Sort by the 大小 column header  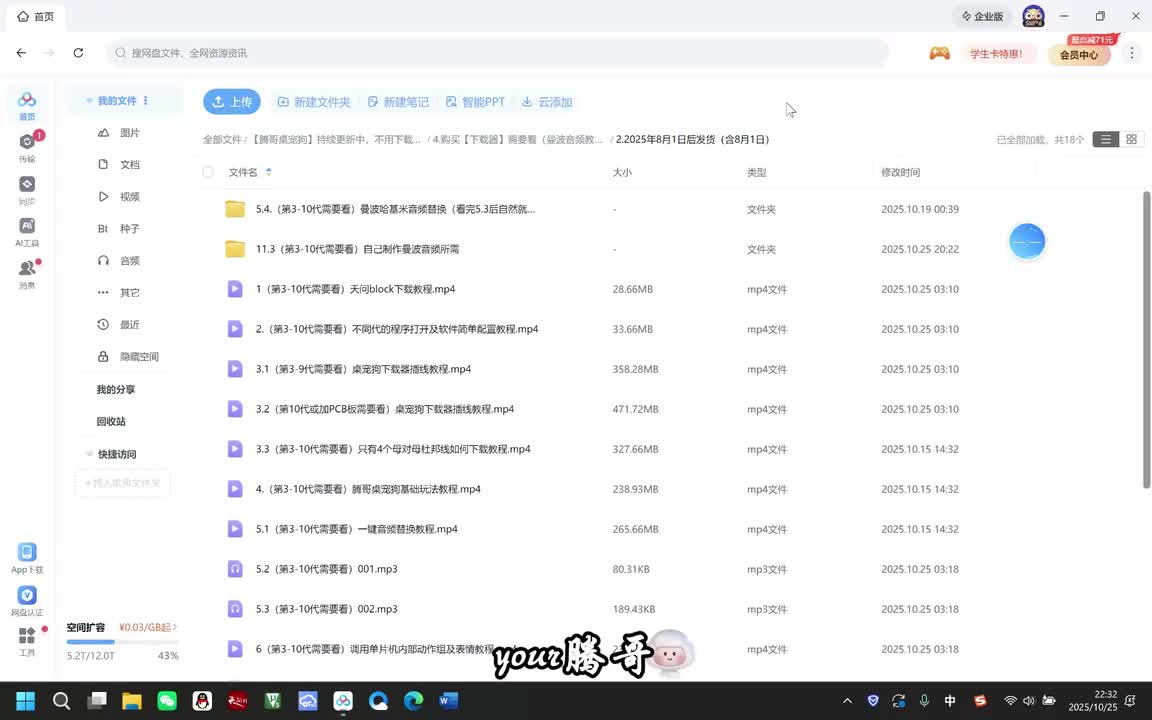[622, 172]
